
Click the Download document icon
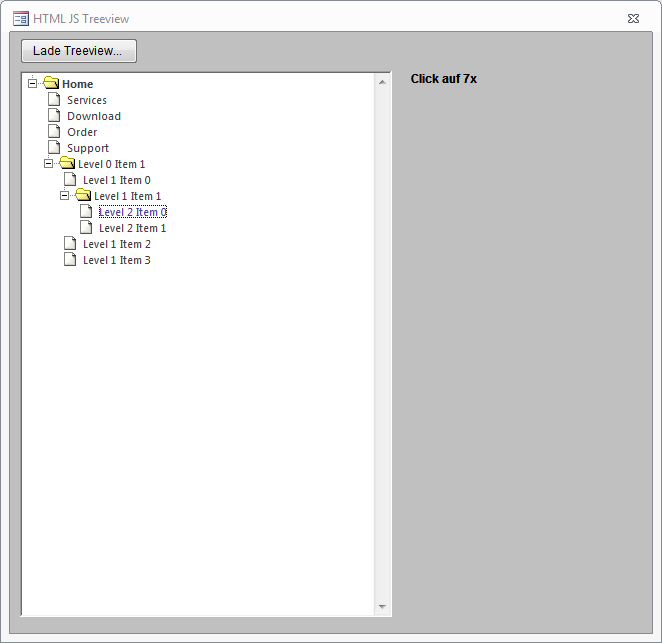pyautogui.click(x=55, y=116)
